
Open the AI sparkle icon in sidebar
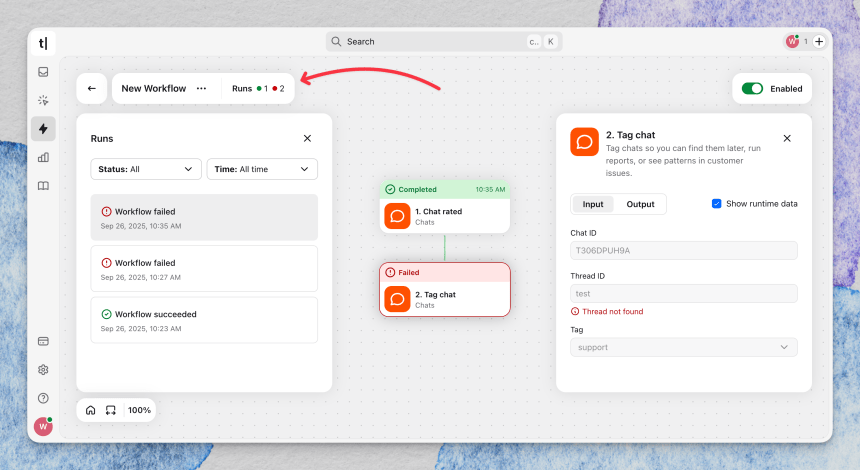click(x=43, y=100)
